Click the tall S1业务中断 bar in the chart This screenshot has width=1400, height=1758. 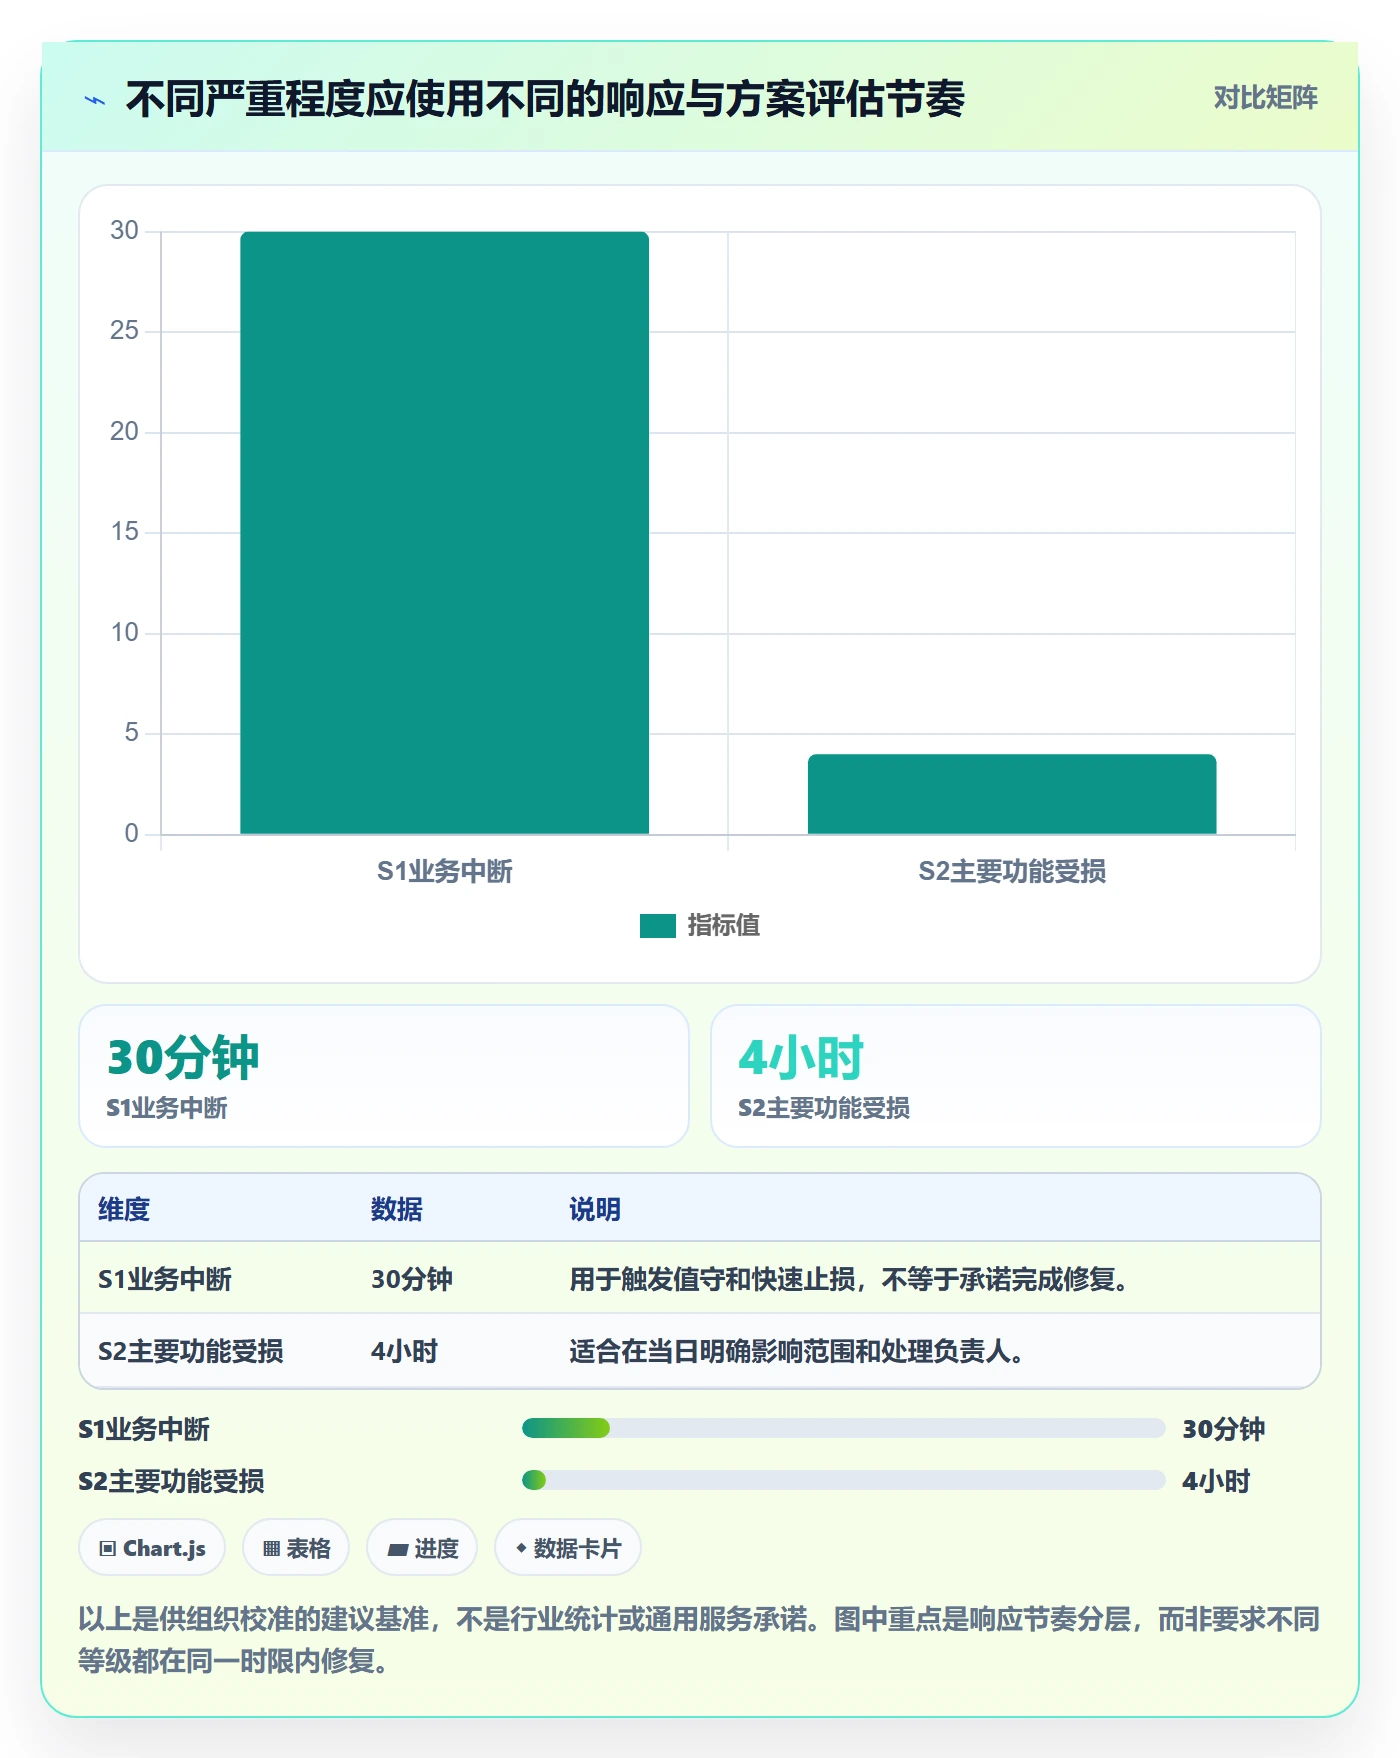click(x=444, y=532)
